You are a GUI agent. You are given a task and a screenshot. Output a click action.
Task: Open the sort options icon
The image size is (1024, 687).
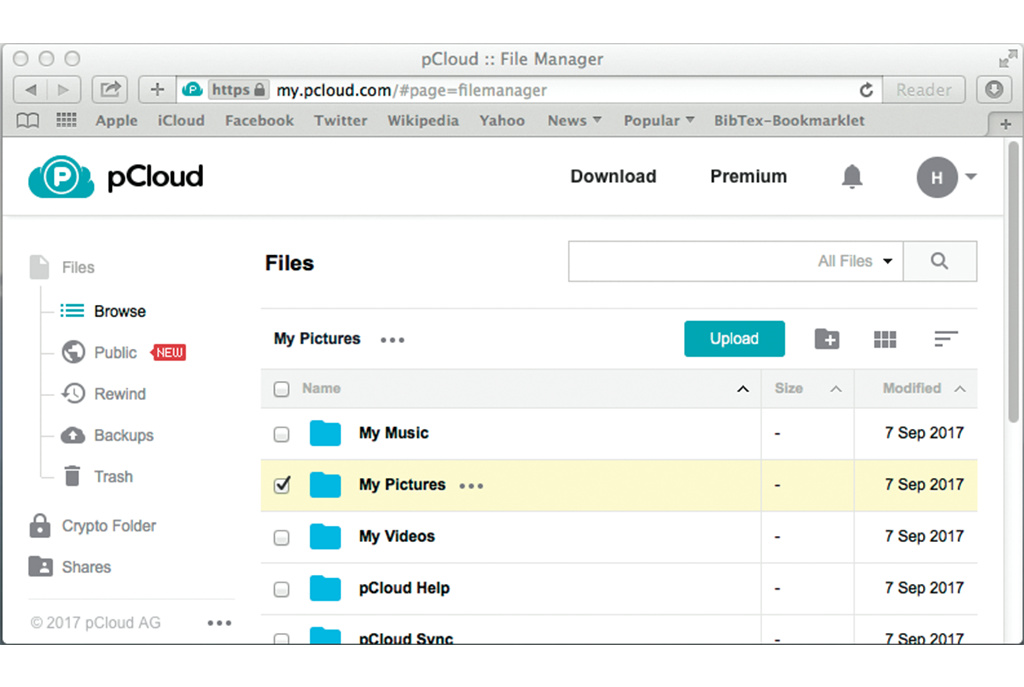pos(945,339)
